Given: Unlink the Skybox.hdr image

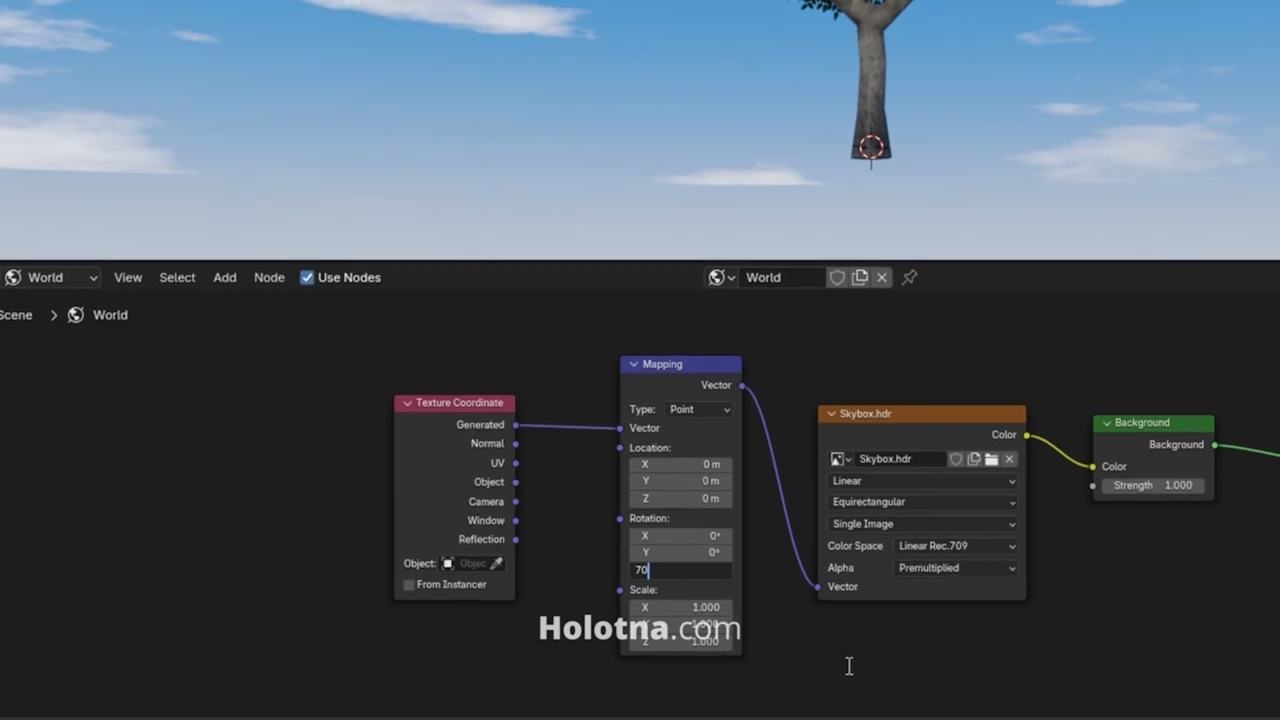Looking at the screenshot, I should (x=1009, y=459).
